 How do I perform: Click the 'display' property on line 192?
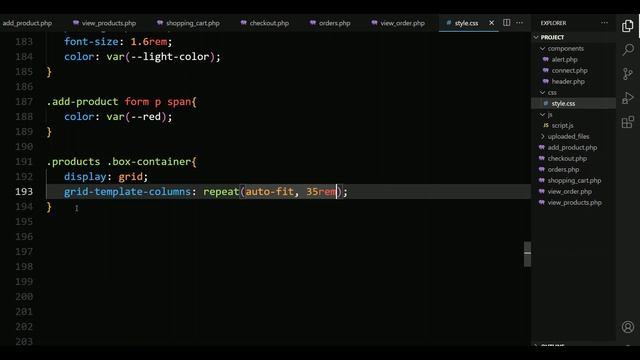(x=85, y=176)
